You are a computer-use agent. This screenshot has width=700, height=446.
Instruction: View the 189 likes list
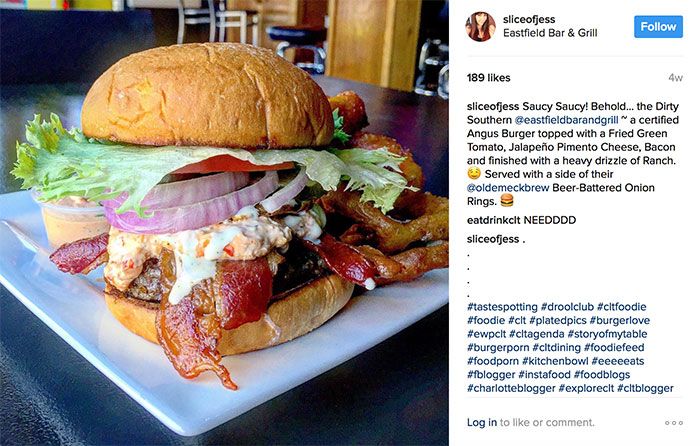488,78
